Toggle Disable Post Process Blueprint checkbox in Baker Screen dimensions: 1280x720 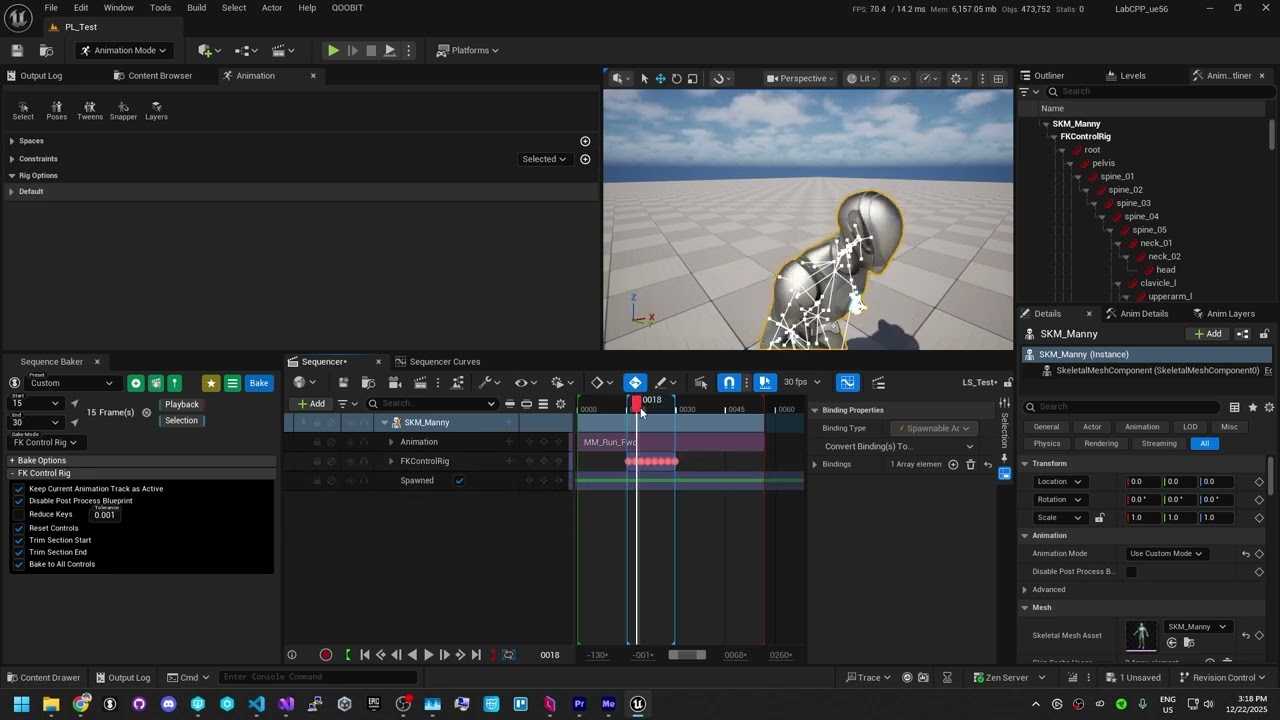19,501
